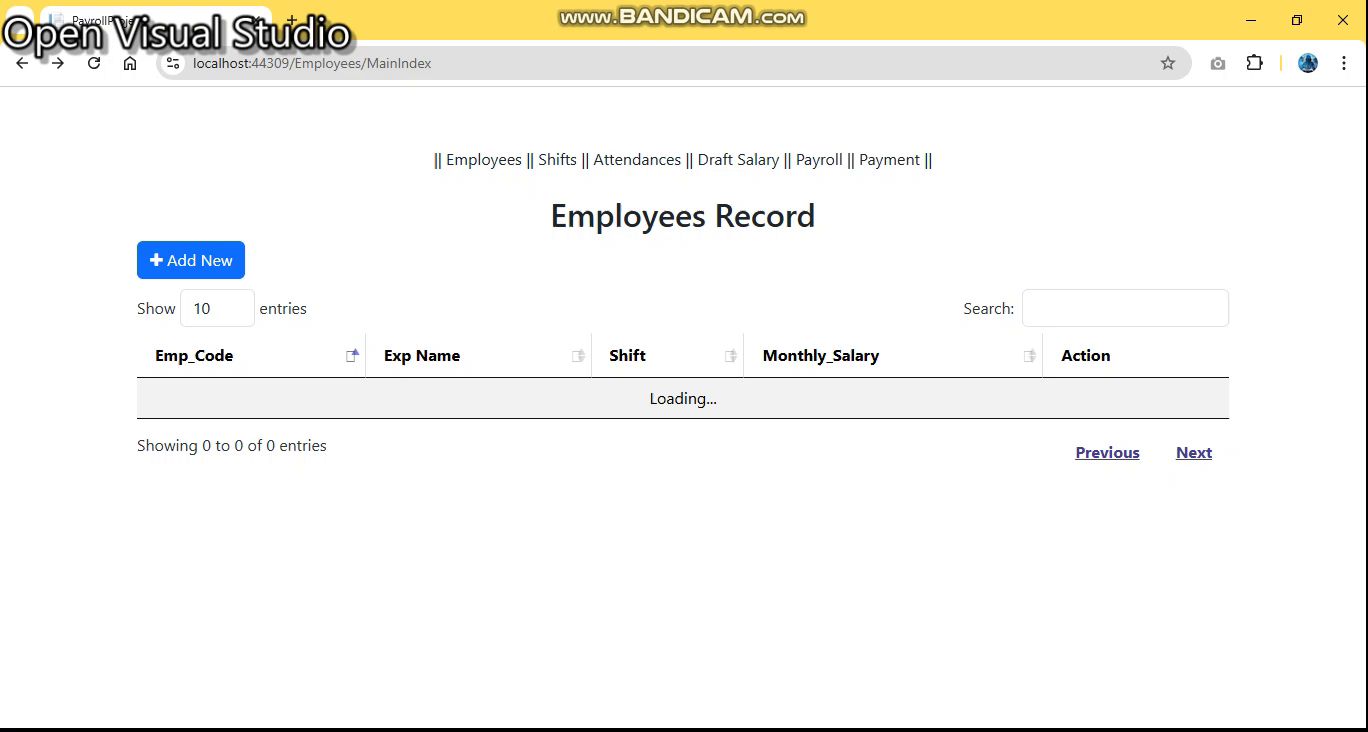Click the Add New button
Screen dimensions: 1368x732
tap(190, 260)
